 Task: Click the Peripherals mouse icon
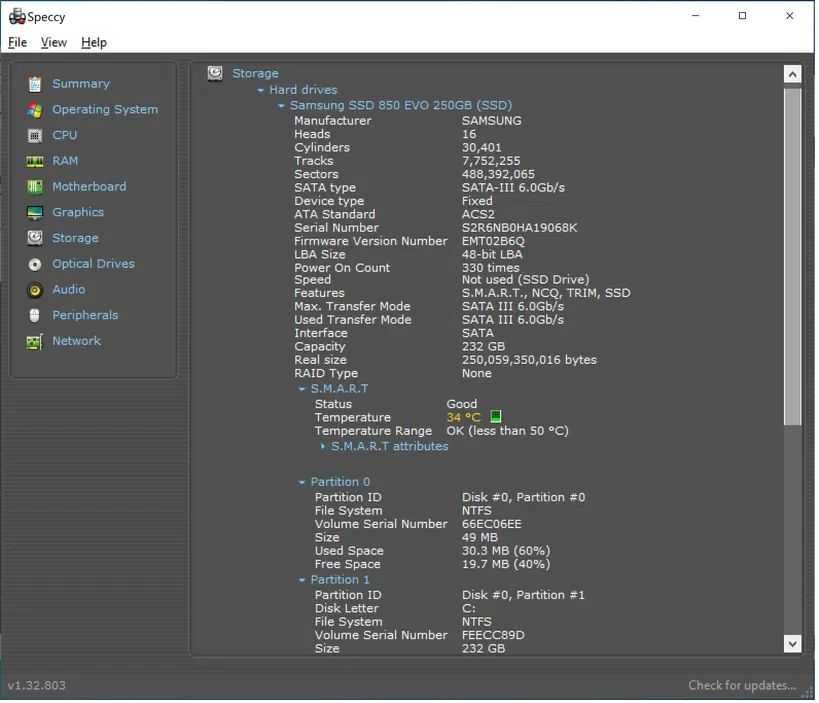pyautogui.click(x=34, y=315)
